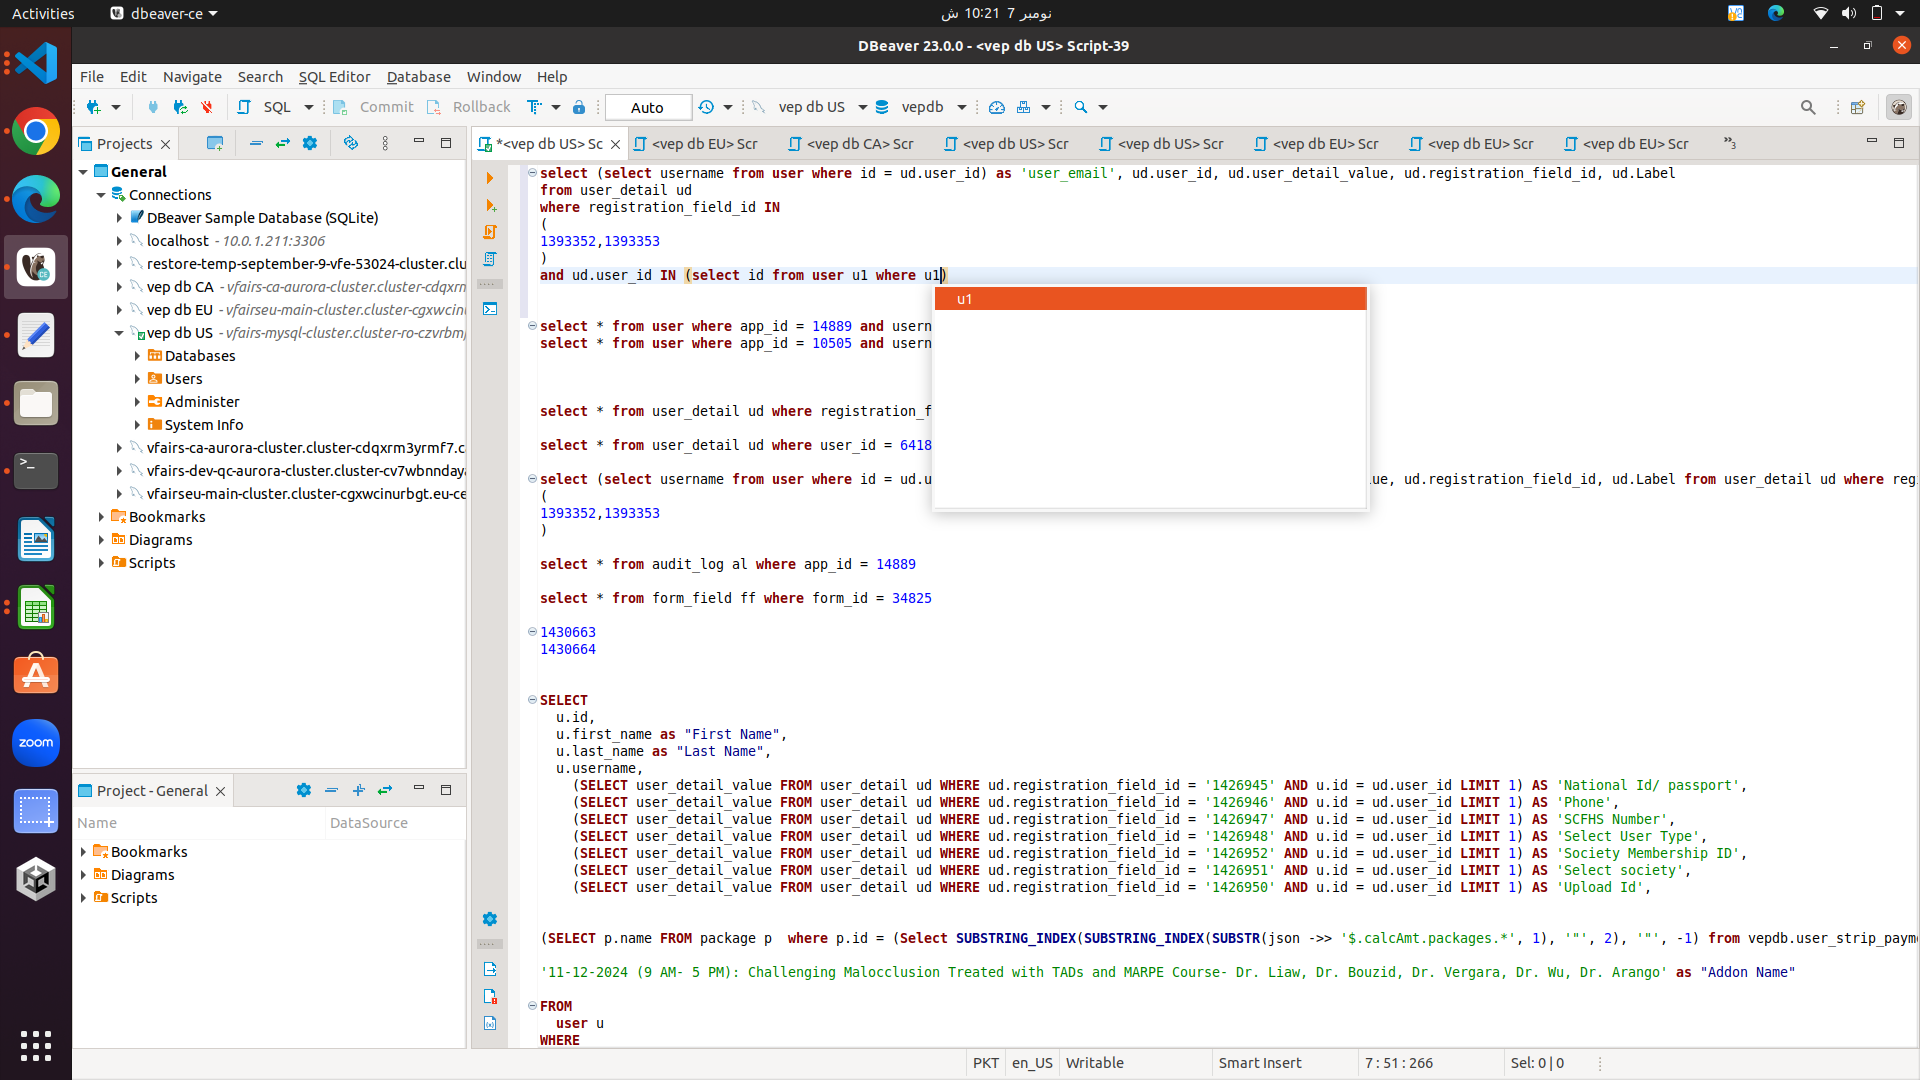The width and height of the screenshot is (1920, 1080).
Task: Switch to the vep db CA script tab
Action: [851, 144]
